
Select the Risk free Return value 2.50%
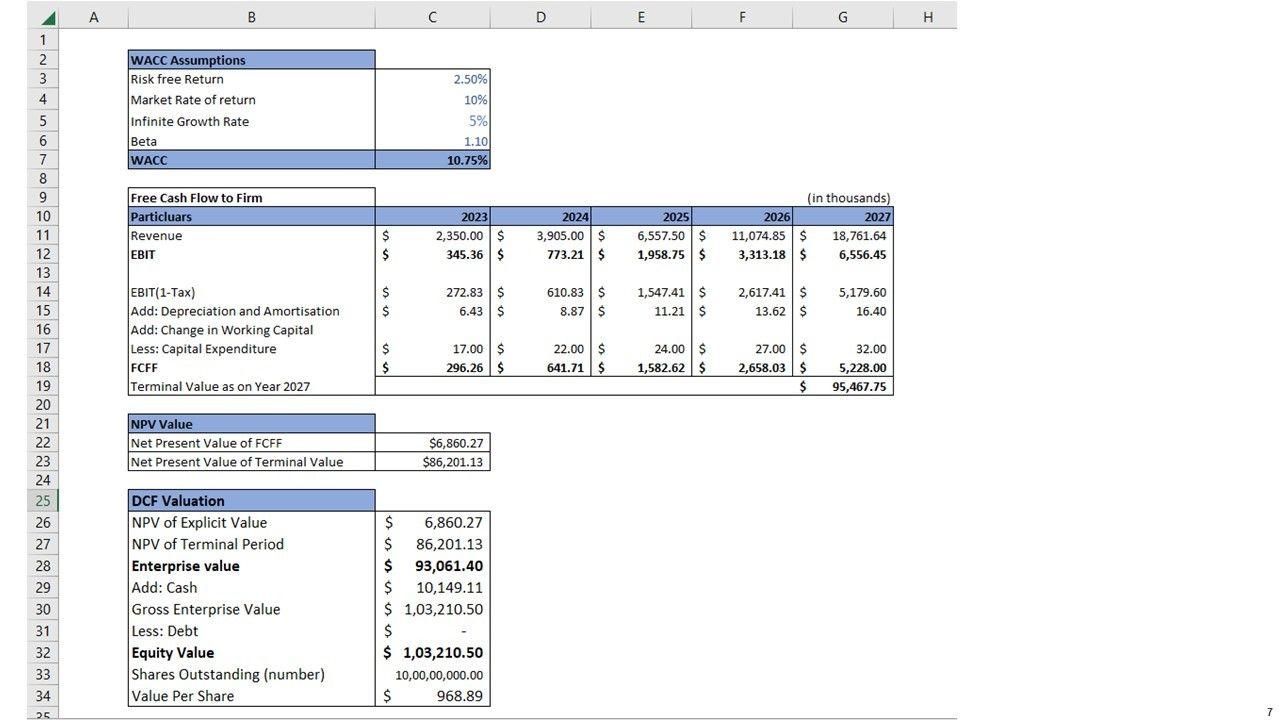(432, 79)
